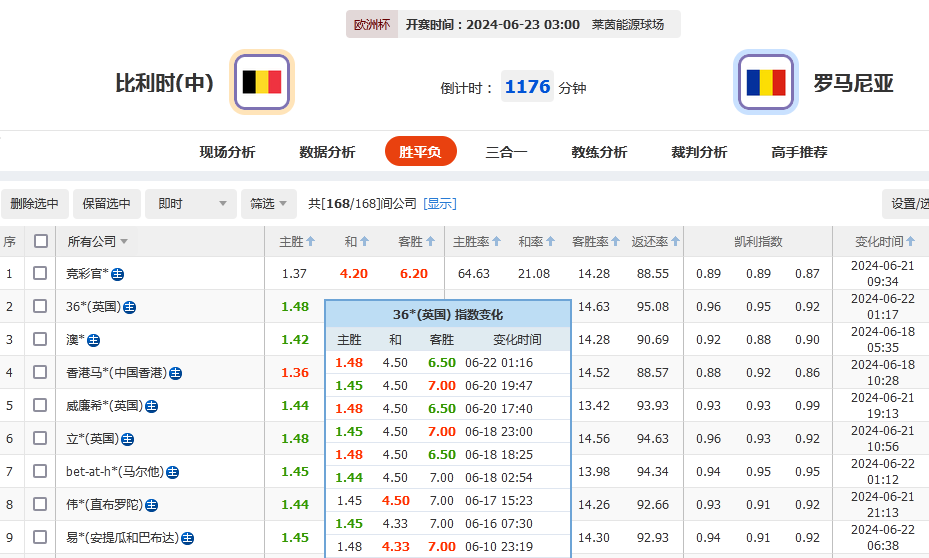
Task: Click the Romania flag team icon
Action: click(x=765, y=82)
